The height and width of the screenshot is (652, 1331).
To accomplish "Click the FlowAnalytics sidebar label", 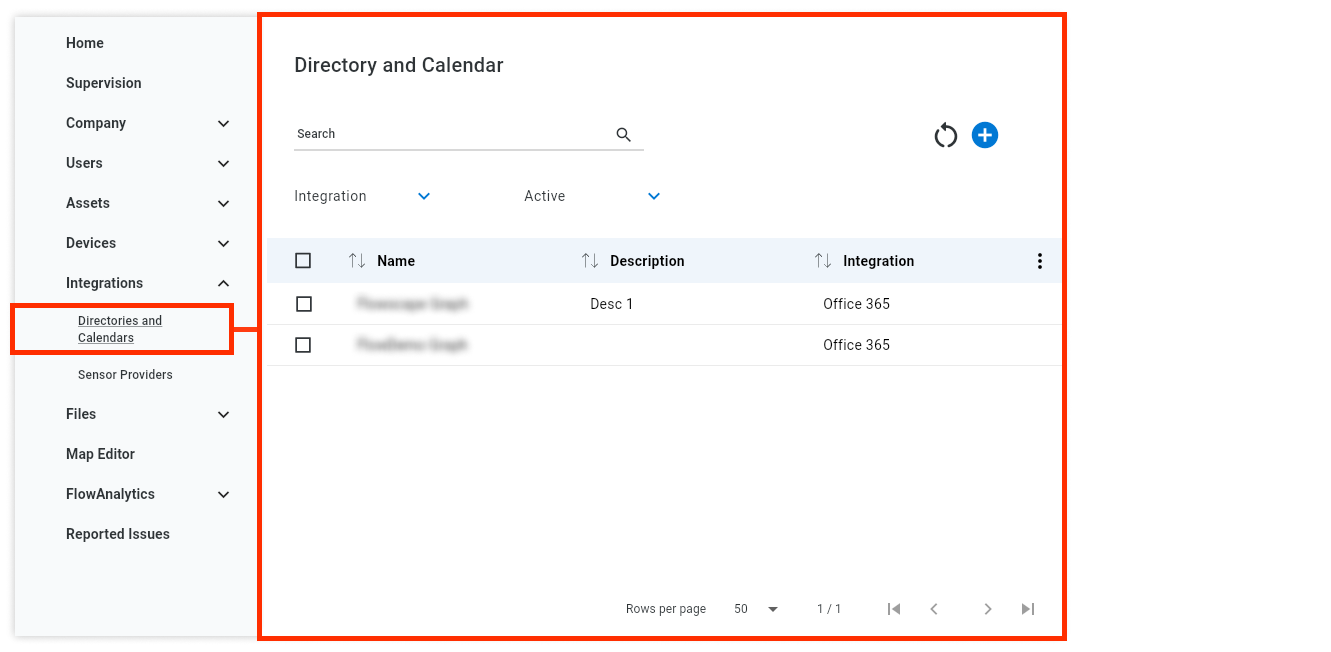I will (110, 494).
